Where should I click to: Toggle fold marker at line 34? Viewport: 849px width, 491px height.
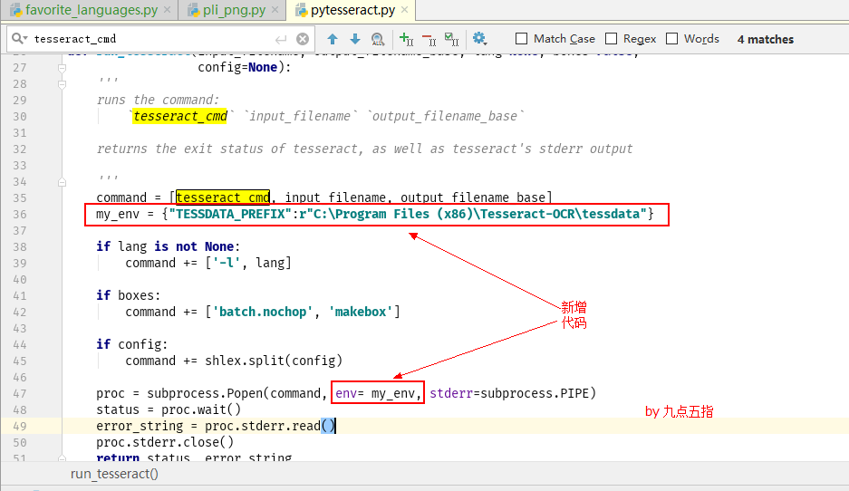tap(62, 182)
